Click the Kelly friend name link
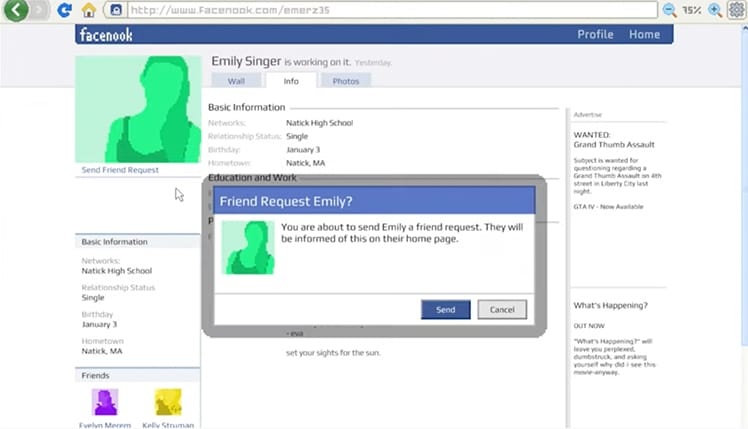The width and height of the screenshot is (748, 429). [x=168, y=425]
